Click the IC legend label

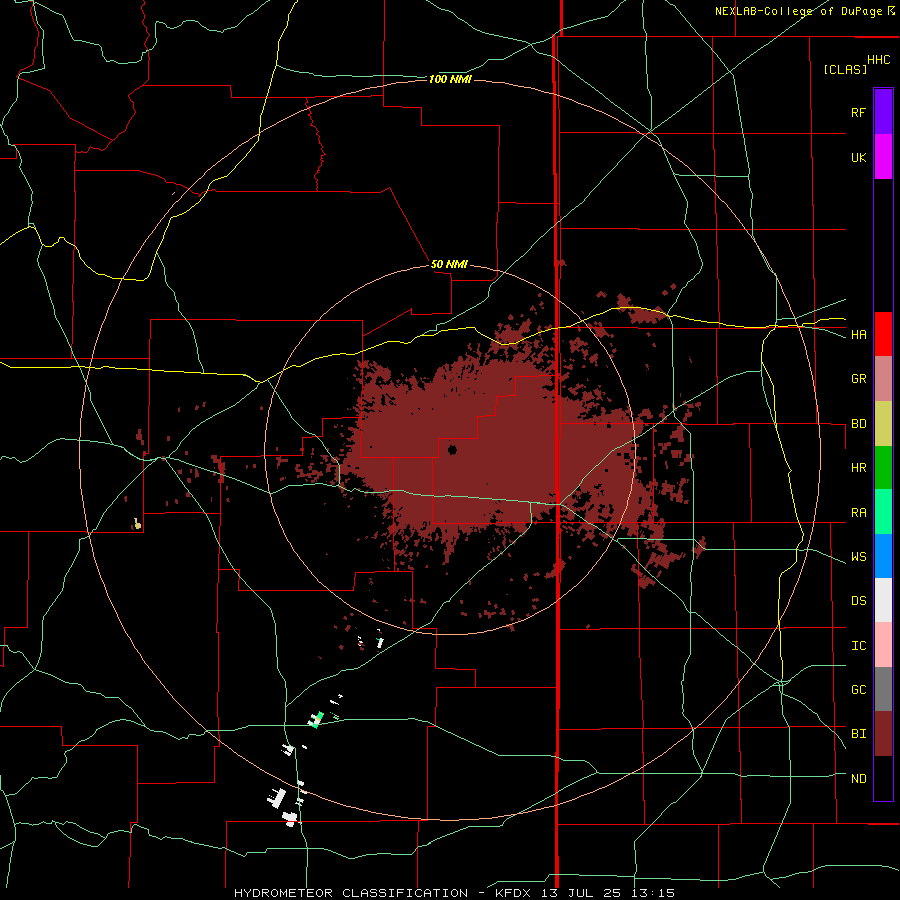point(858,646)
